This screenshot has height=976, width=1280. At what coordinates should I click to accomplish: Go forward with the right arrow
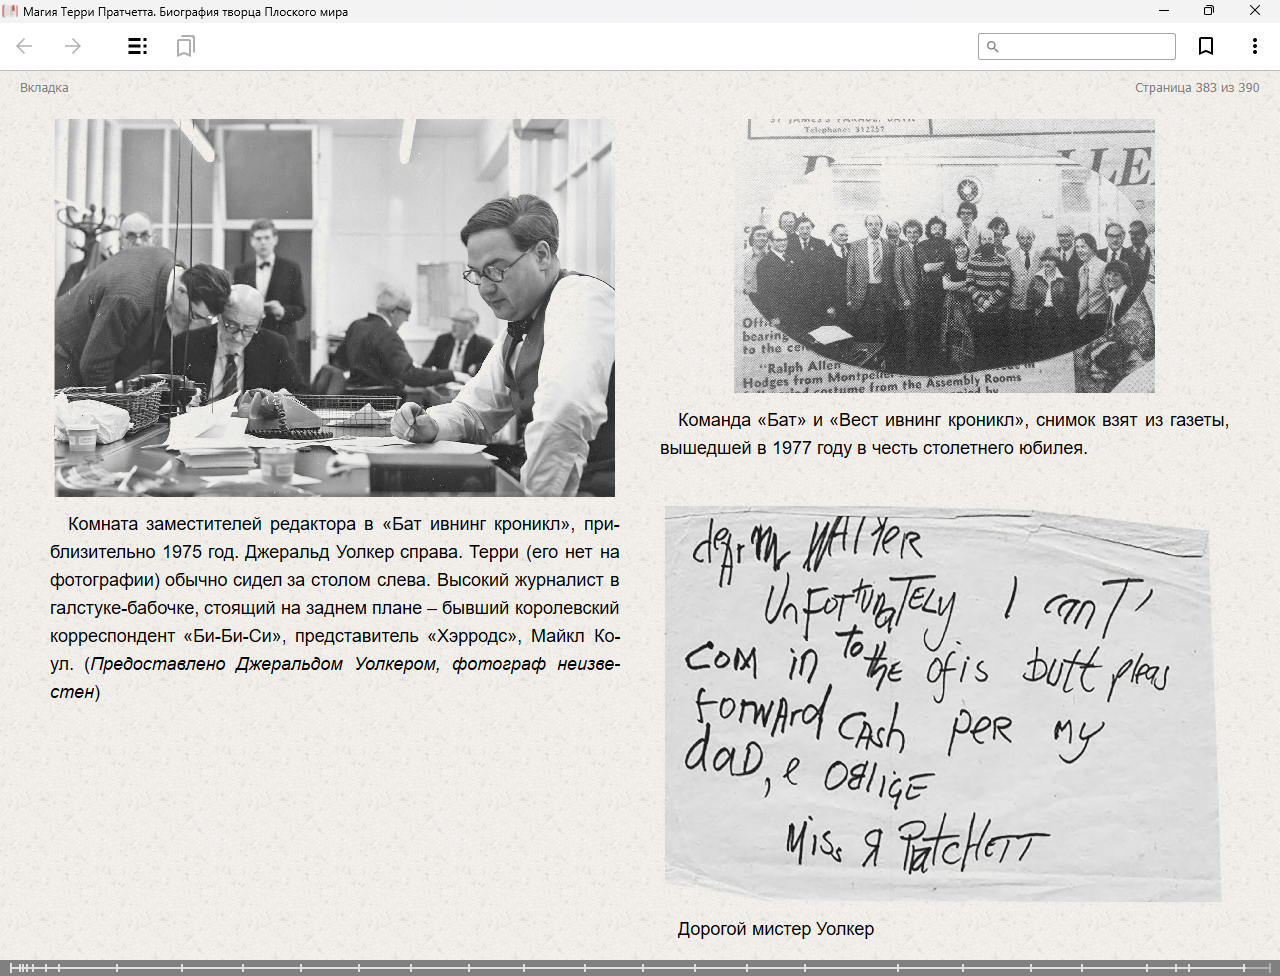point(73,46)
